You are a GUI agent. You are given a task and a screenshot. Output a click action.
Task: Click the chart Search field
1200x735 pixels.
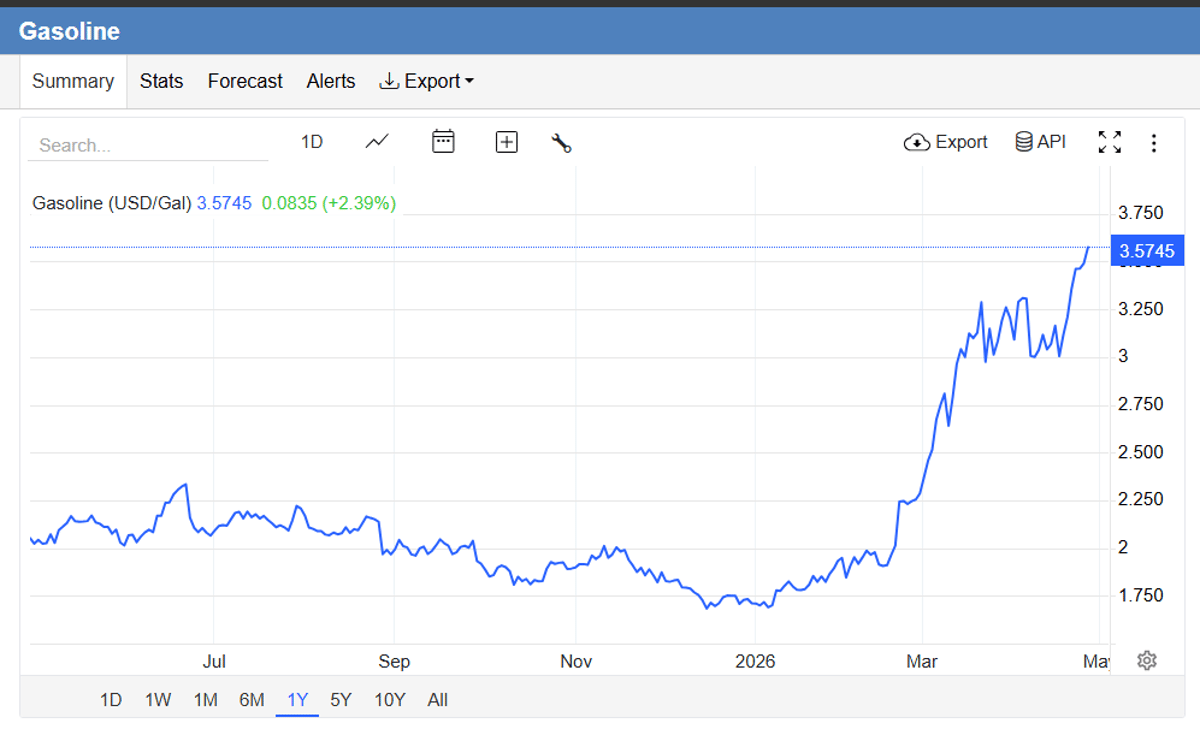click(148, 145)
